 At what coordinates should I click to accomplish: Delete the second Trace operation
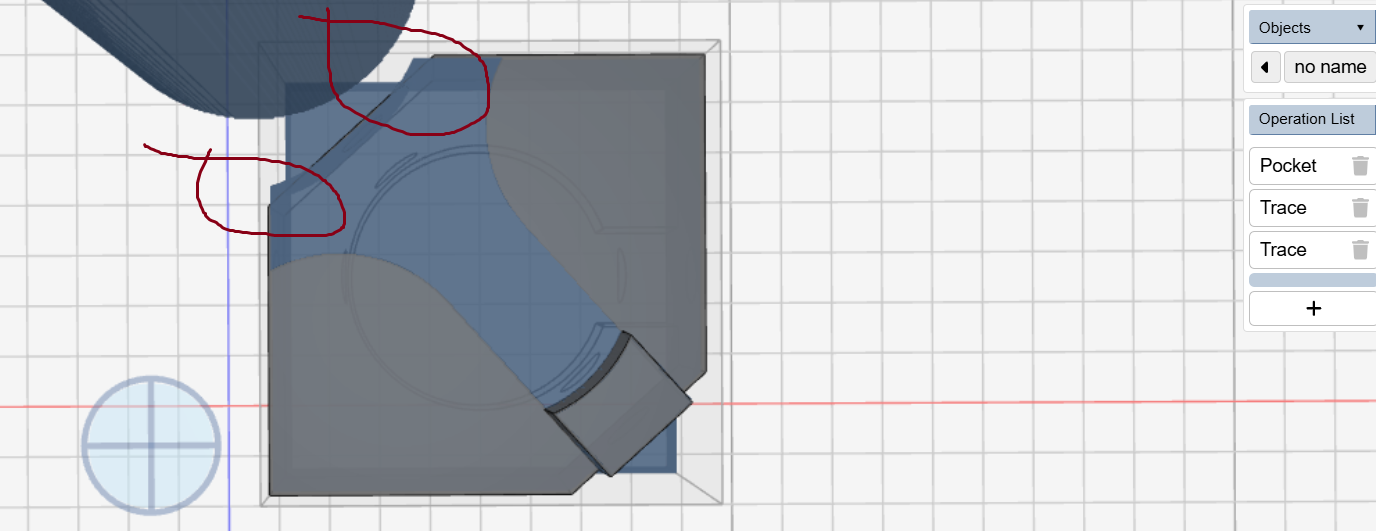[1360, 250]
